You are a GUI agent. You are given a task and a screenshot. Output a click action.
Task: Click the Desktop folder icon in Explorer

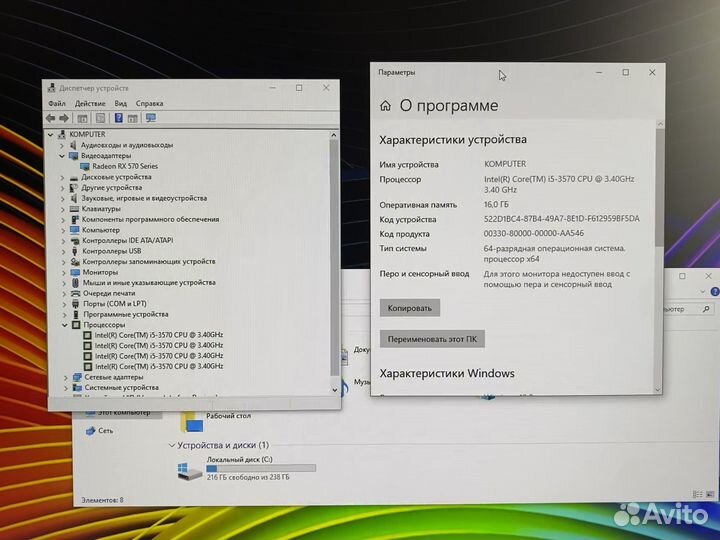point(191,422)
